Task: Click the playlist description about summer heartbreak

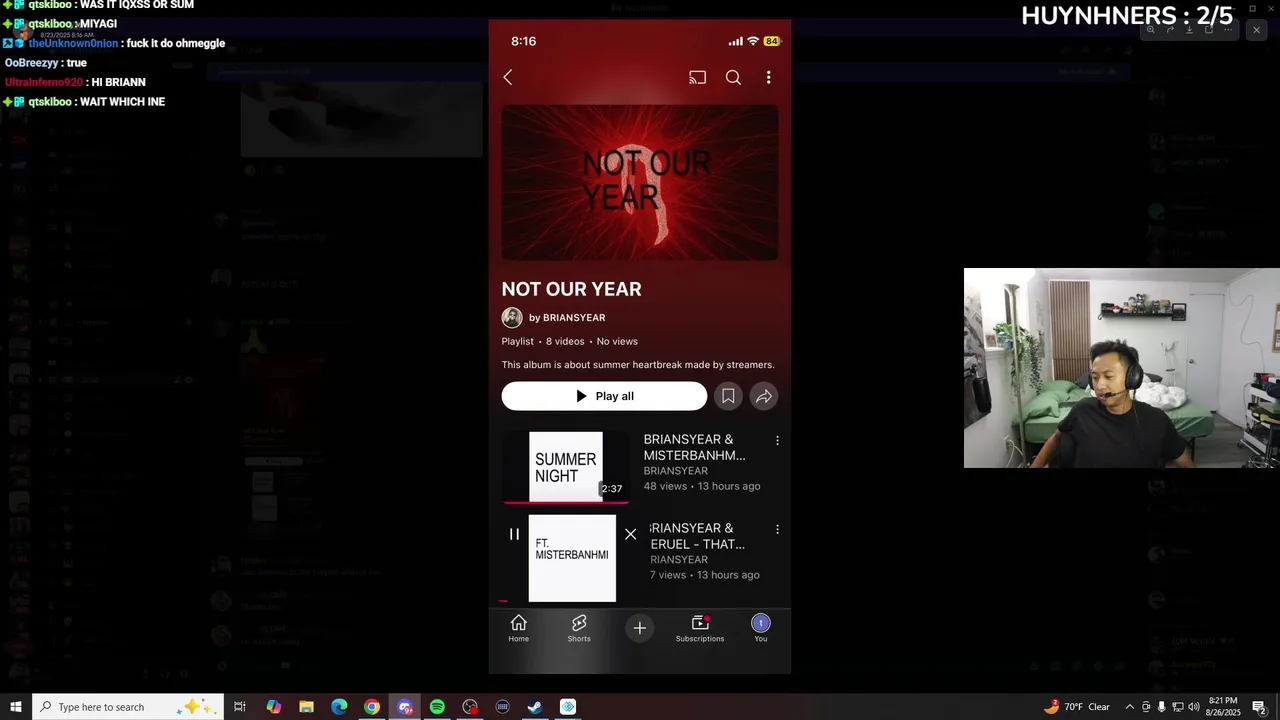Action: [638, 365]
